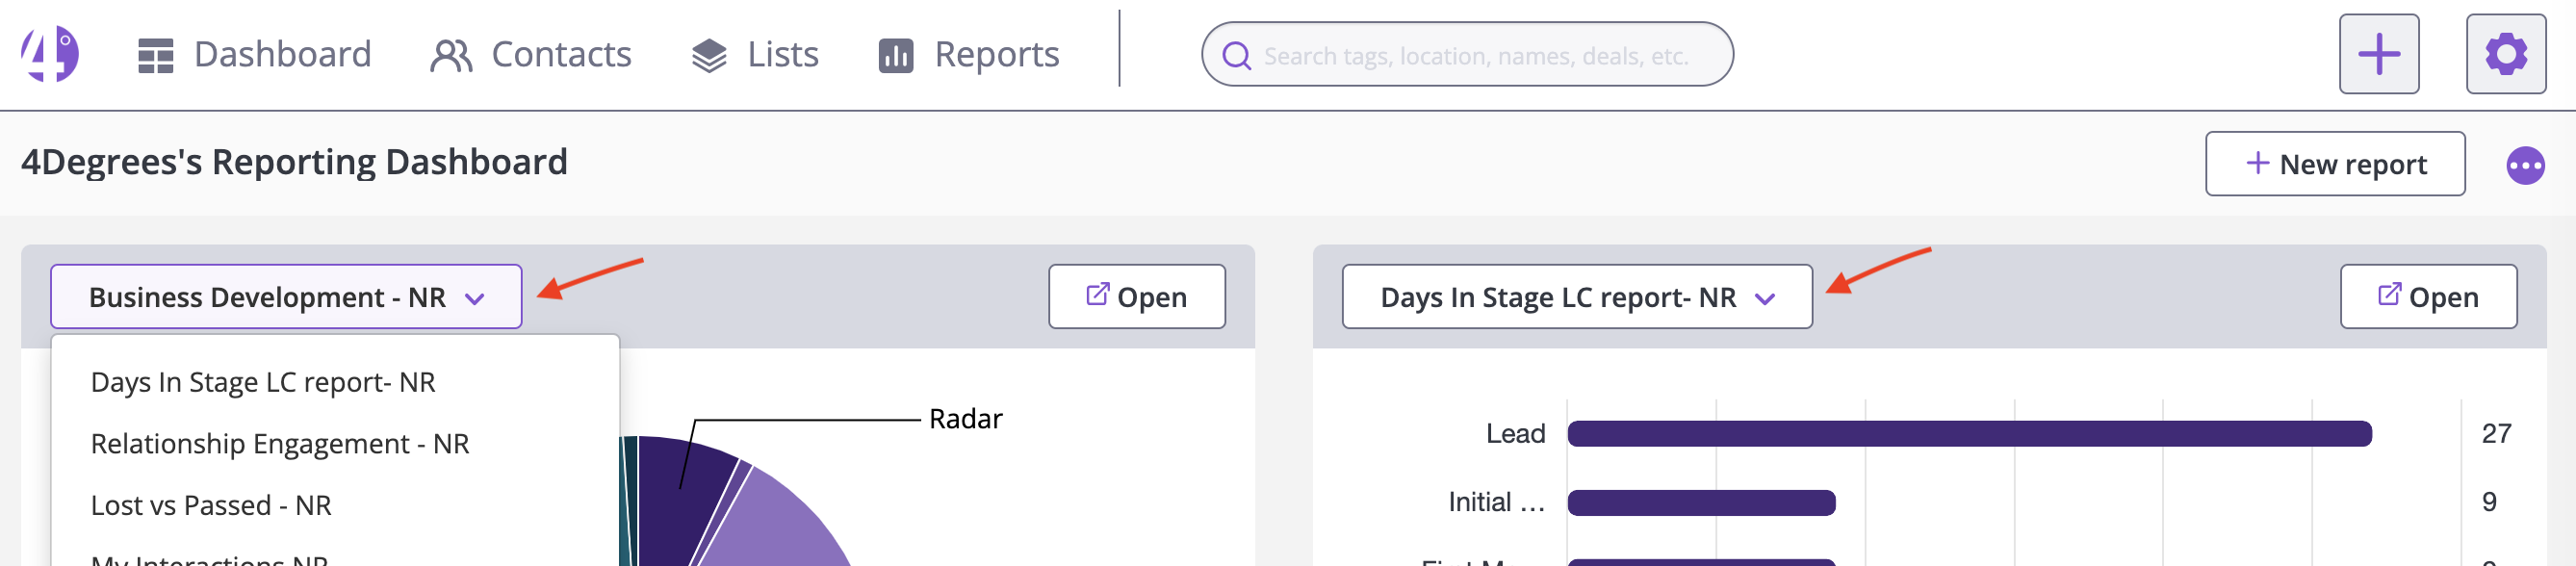Image resolution: width=2576 pixels, height=566 pixels.
Task: Click the 4Degrees's Reporting Dashboard title
Action: (x=294, y=162)
